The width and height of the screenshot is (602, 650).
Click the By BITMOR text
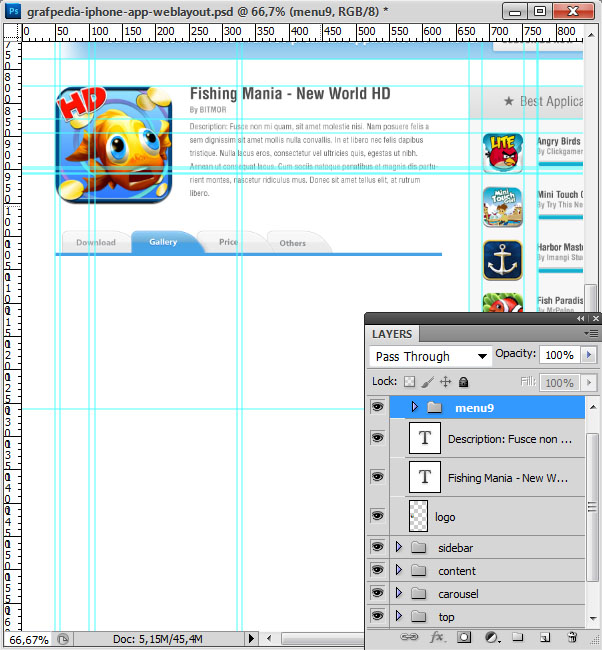208,110
